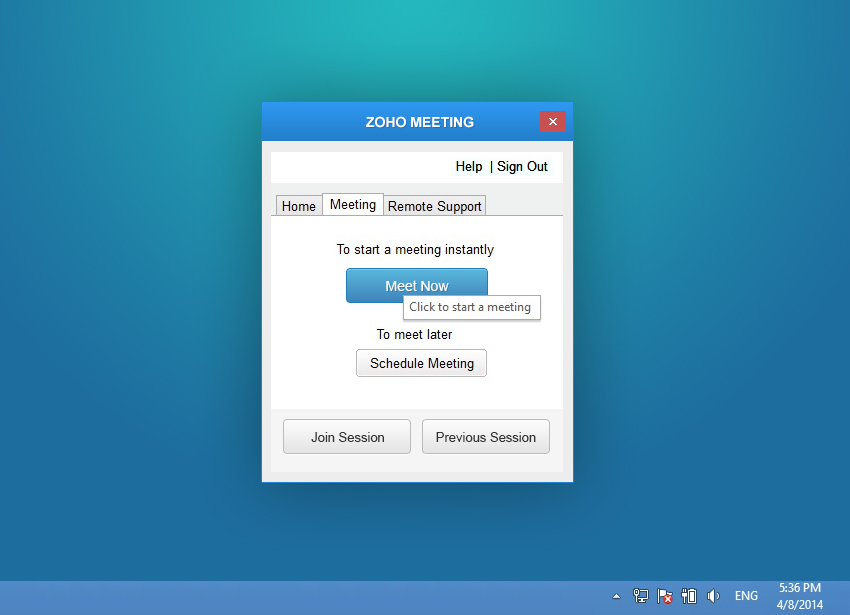This screenshot has width=850, height=615.
Task: Click the Sign Out link
Action: 522,166
